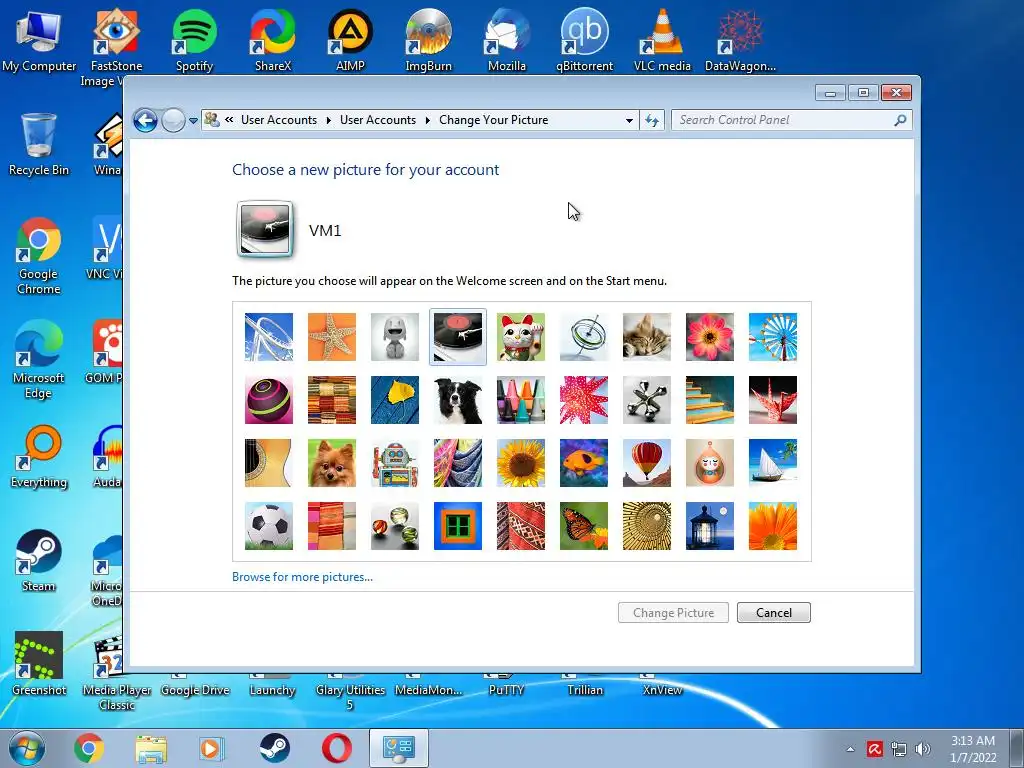Select the sleeping kitten picture
Image resolution: width=1024 pixels, height=768 pixels.
coord(647,337)
